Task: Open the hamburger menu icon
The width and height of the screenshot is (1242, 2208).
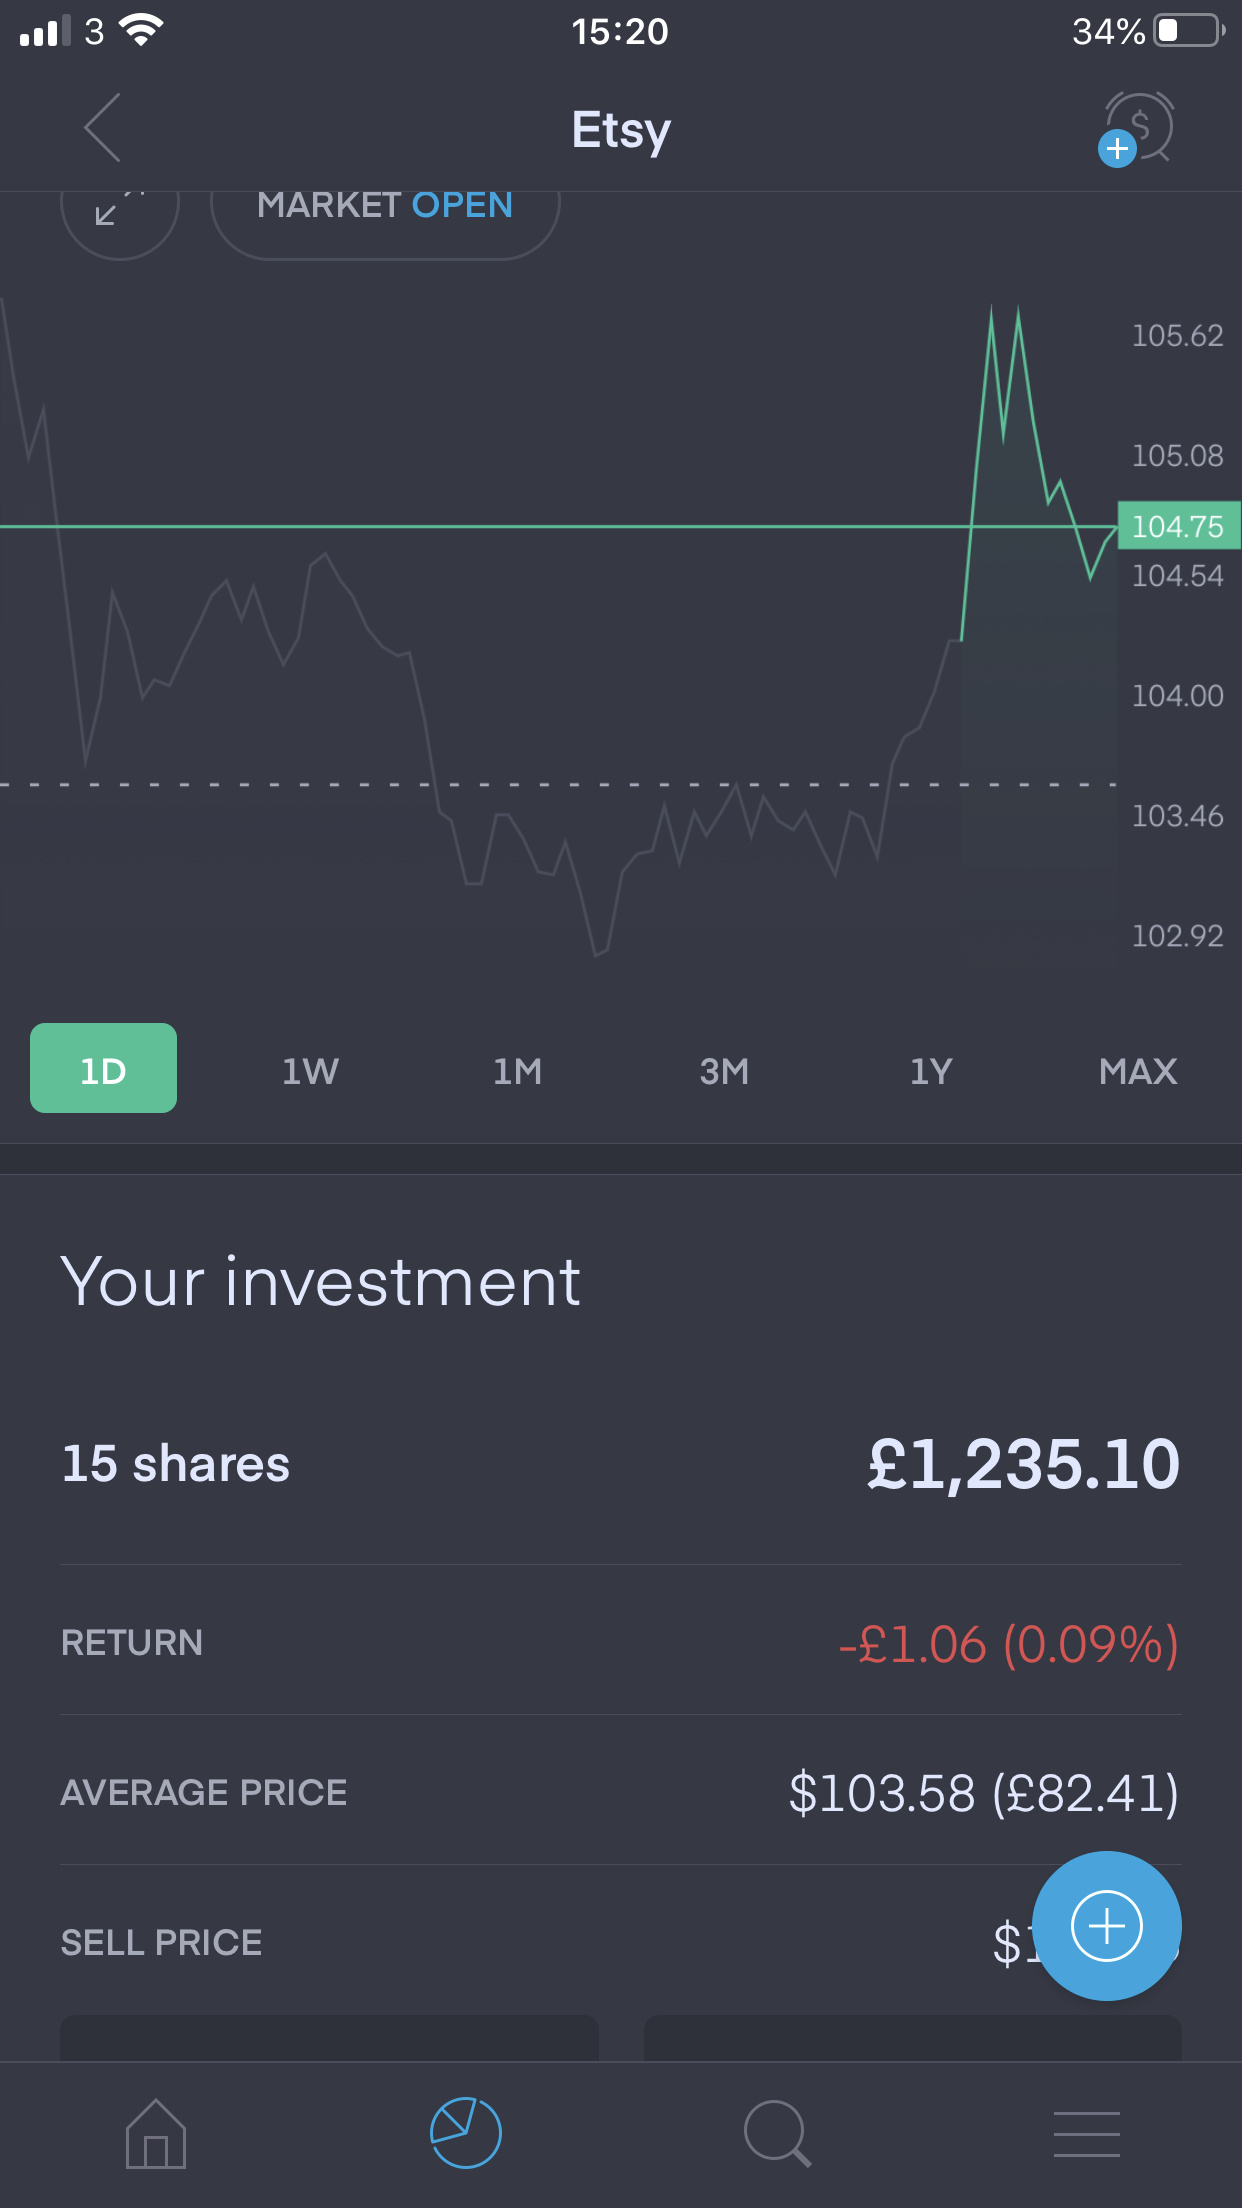Action: 1087,2134
